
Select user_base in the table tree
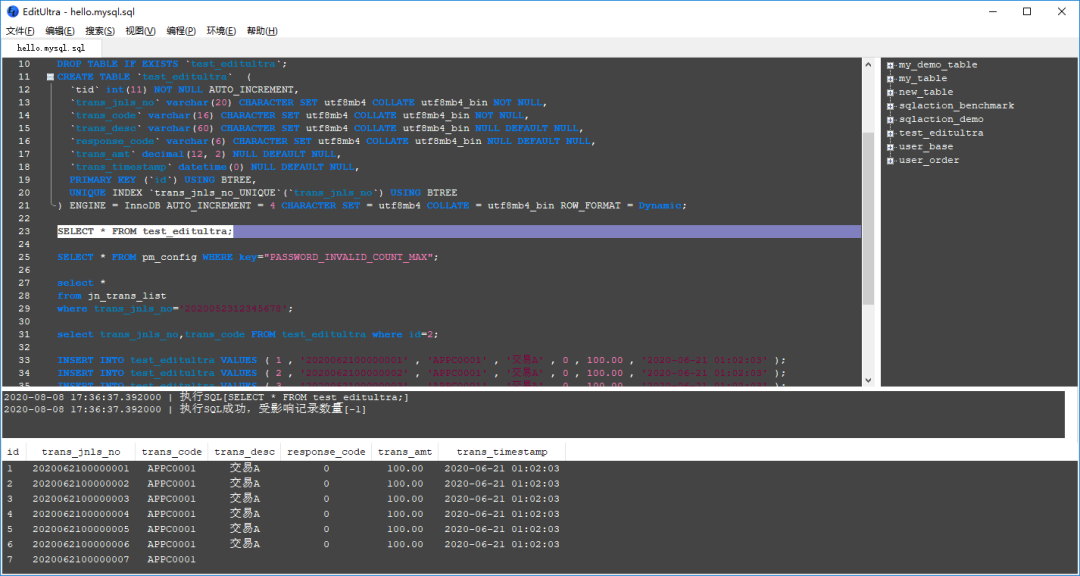[x=926, y=146]
